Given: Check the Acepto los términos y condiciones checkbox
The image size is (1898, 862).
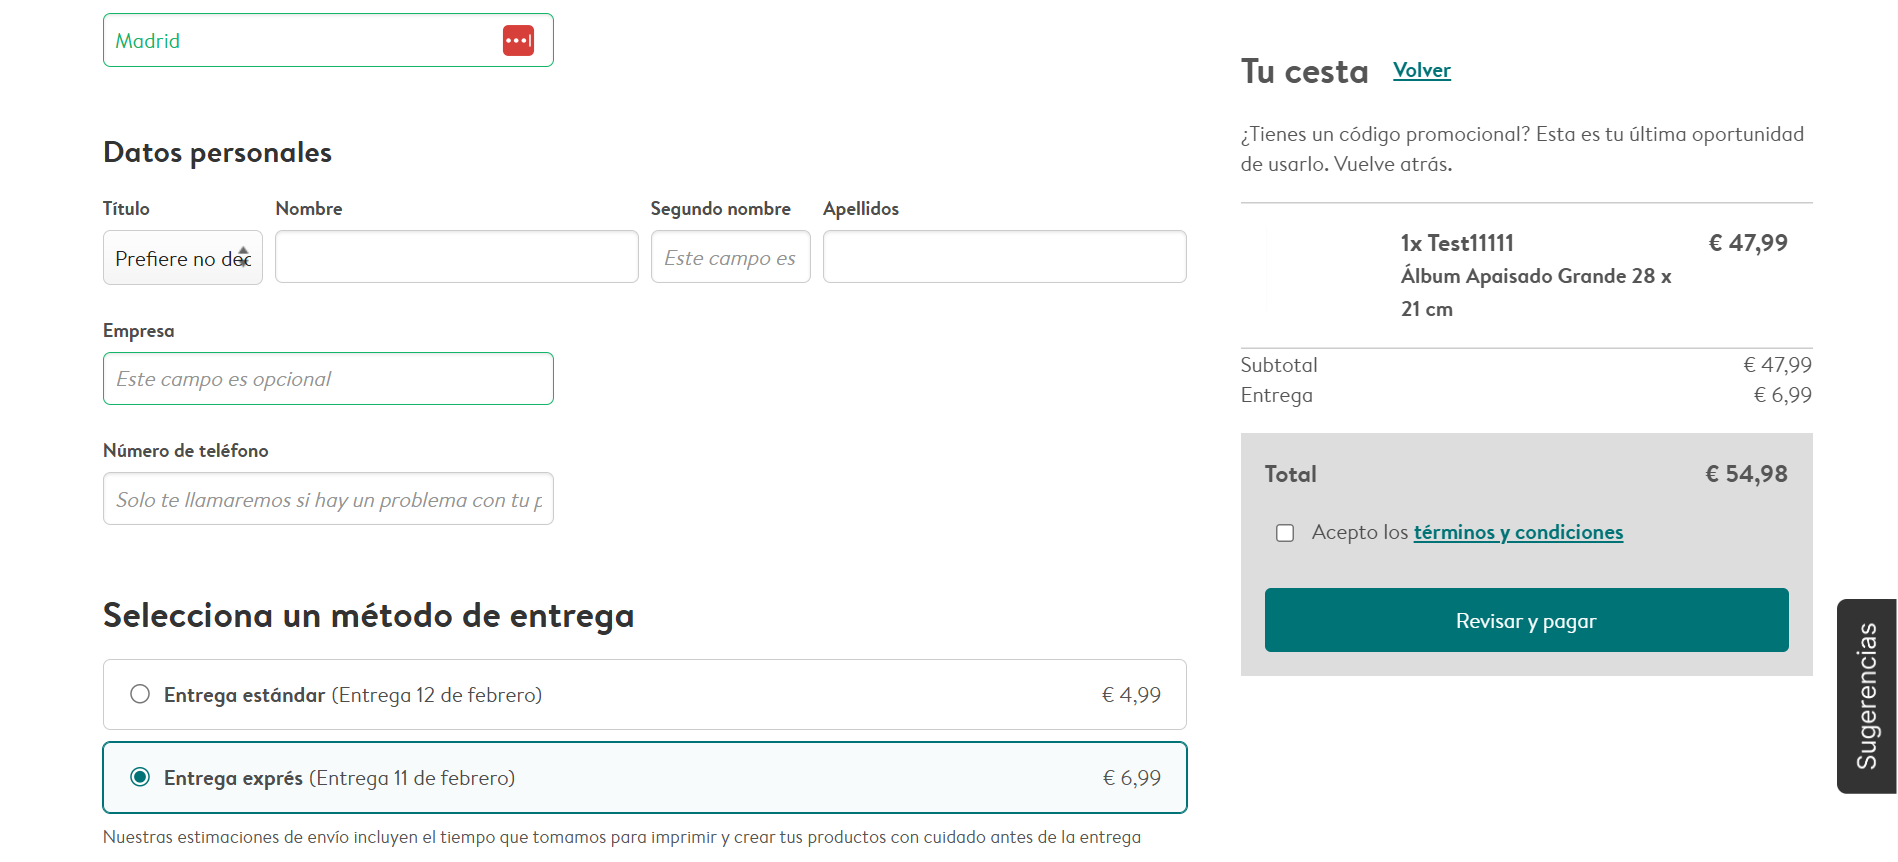Looking at the screenshot, I should [1284, 532].
